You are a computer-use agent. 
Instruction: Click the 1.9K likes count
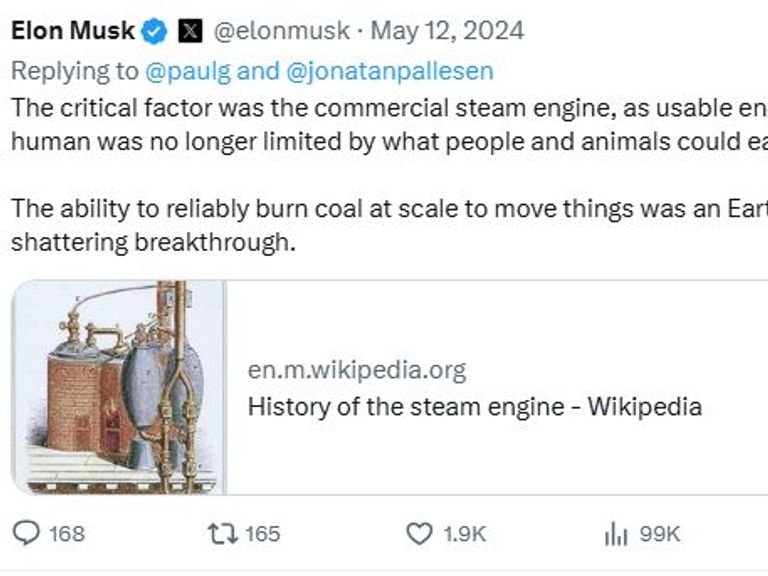coord(463,534)
